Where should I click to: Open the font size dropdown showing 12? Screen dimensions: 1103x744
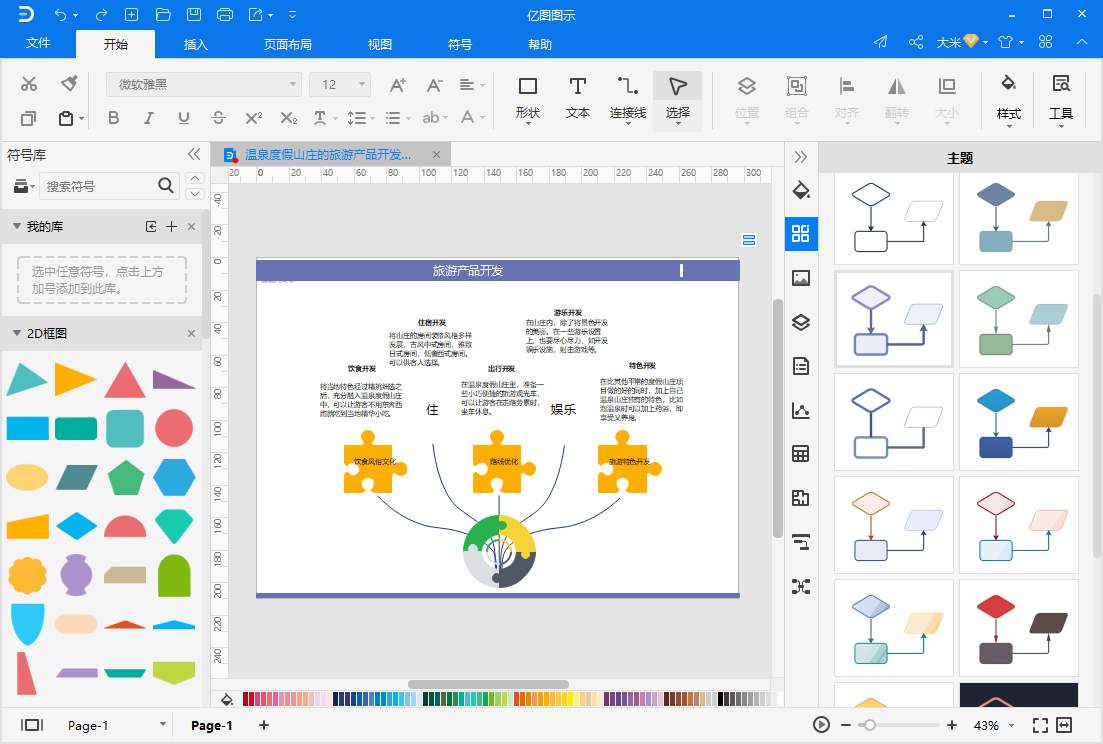pyautogui.click(x=340, y=84)
